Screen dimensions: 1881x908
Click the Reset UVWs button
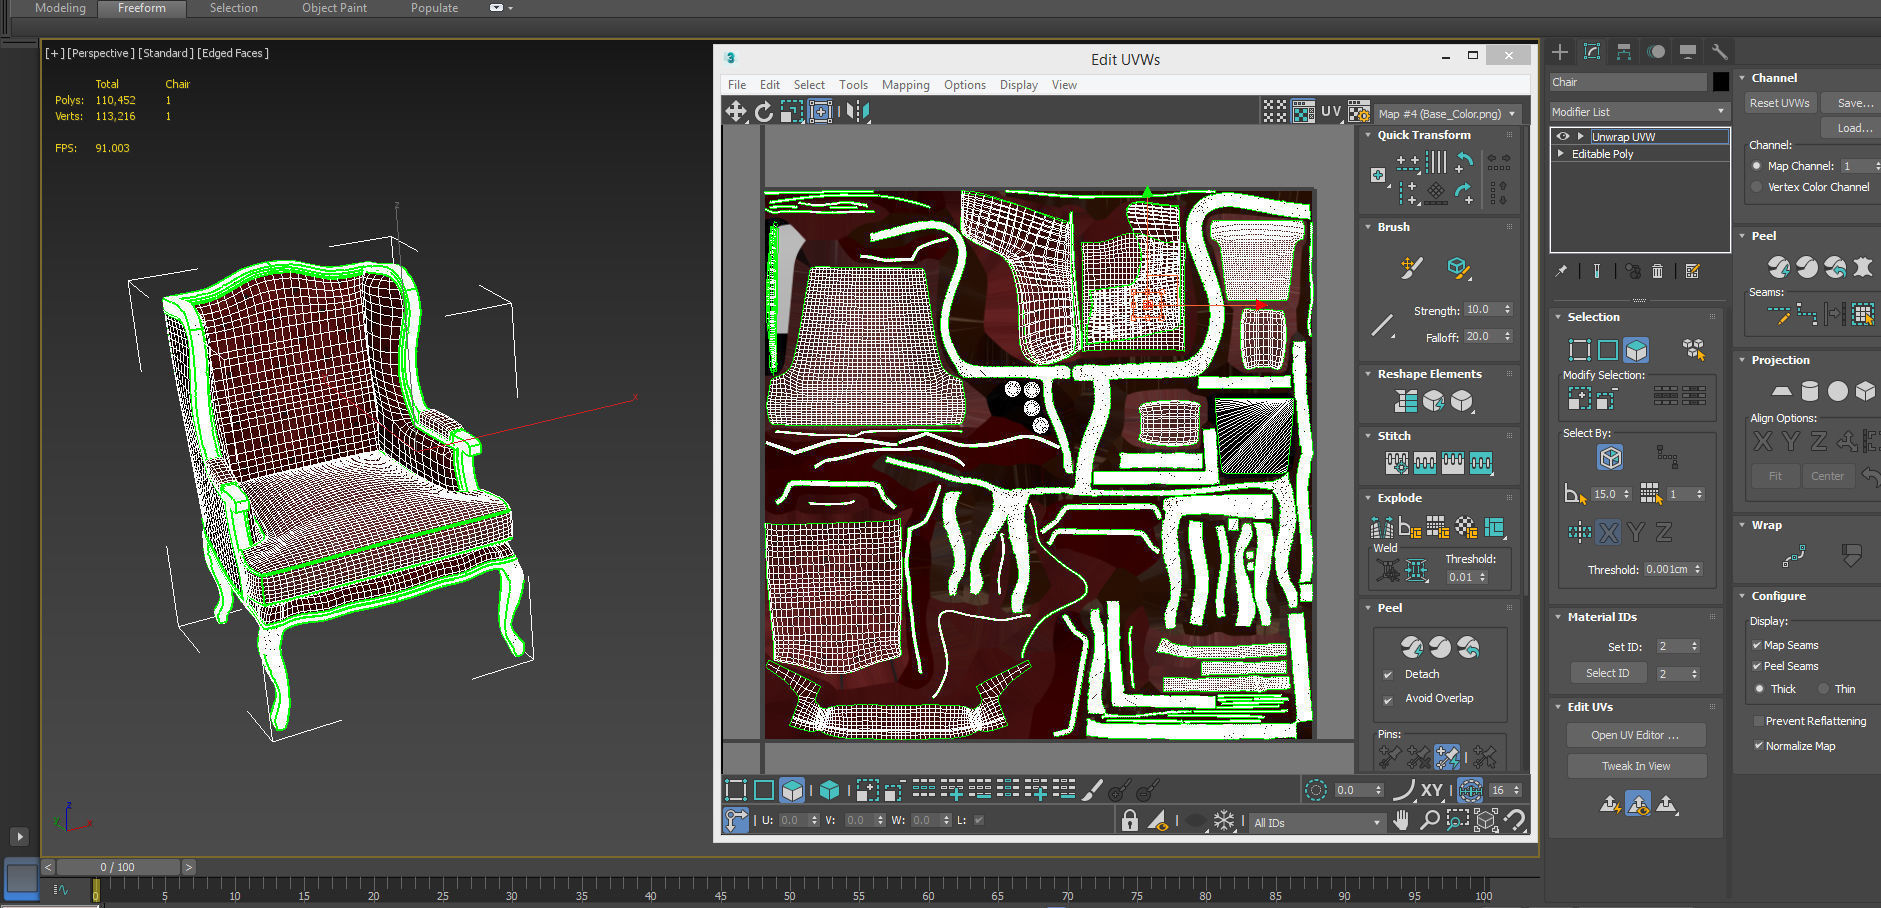point(1779,103)
